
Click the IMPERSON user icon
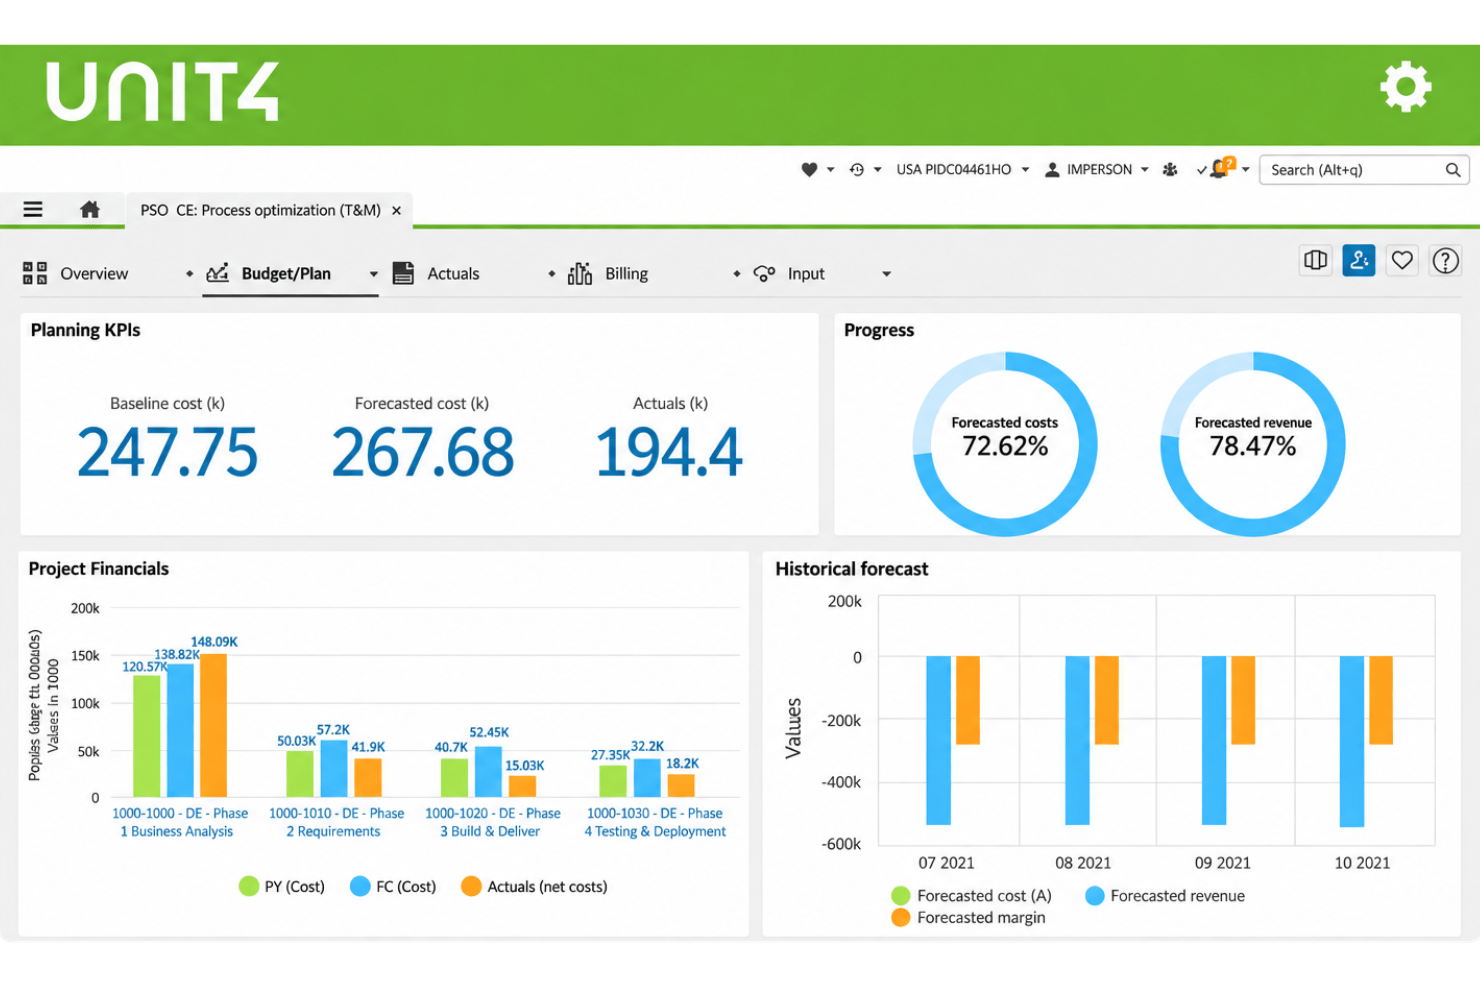pos(1052,170)
